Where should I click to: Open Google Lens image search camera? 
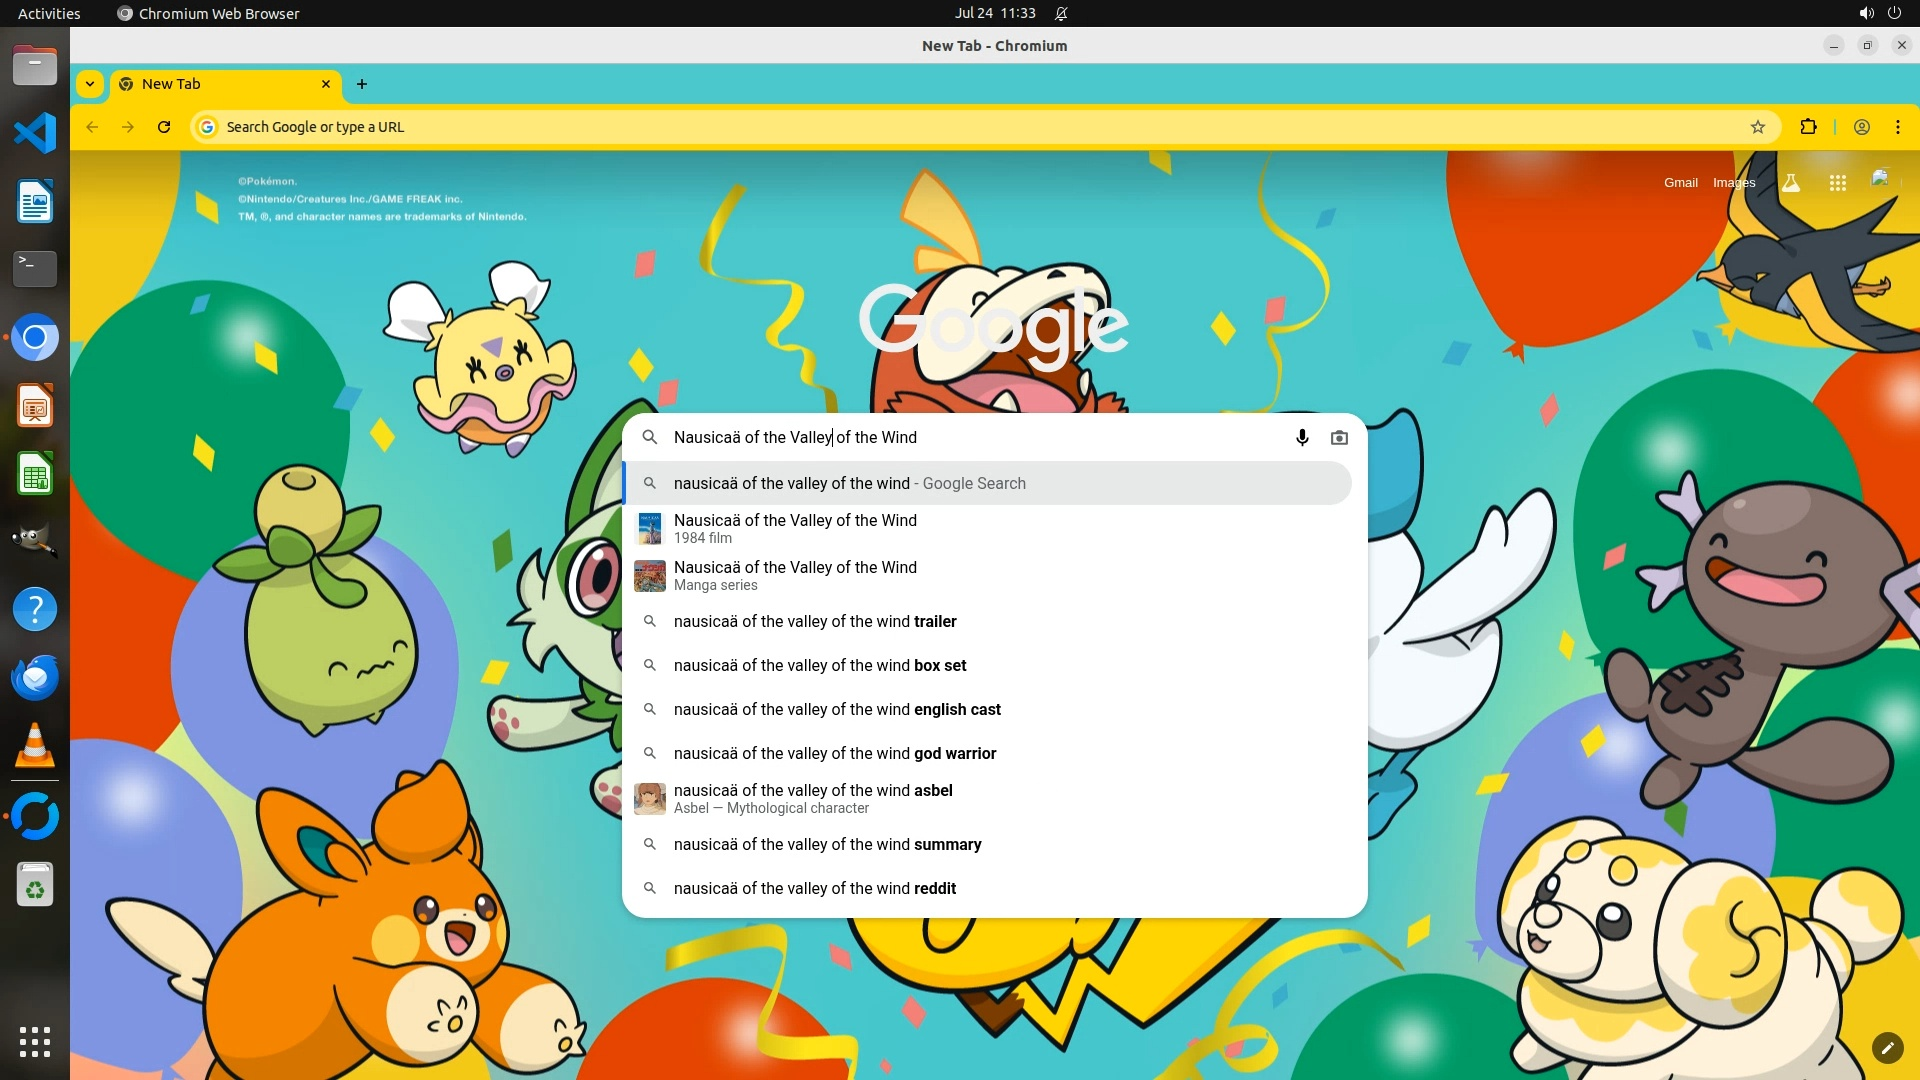1339,437
